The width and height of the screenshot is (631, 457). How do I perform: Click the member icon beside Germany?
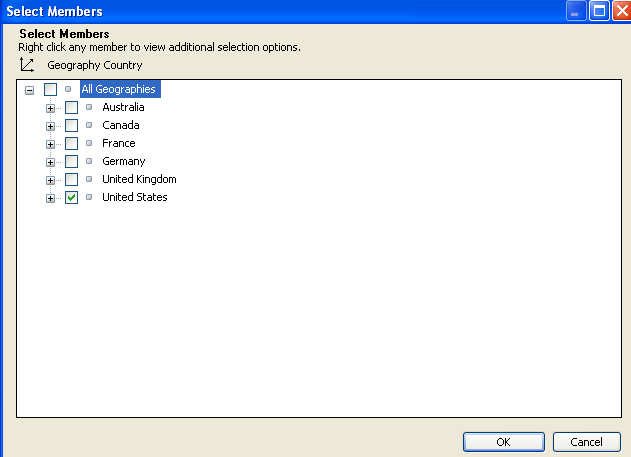(89, 161)
